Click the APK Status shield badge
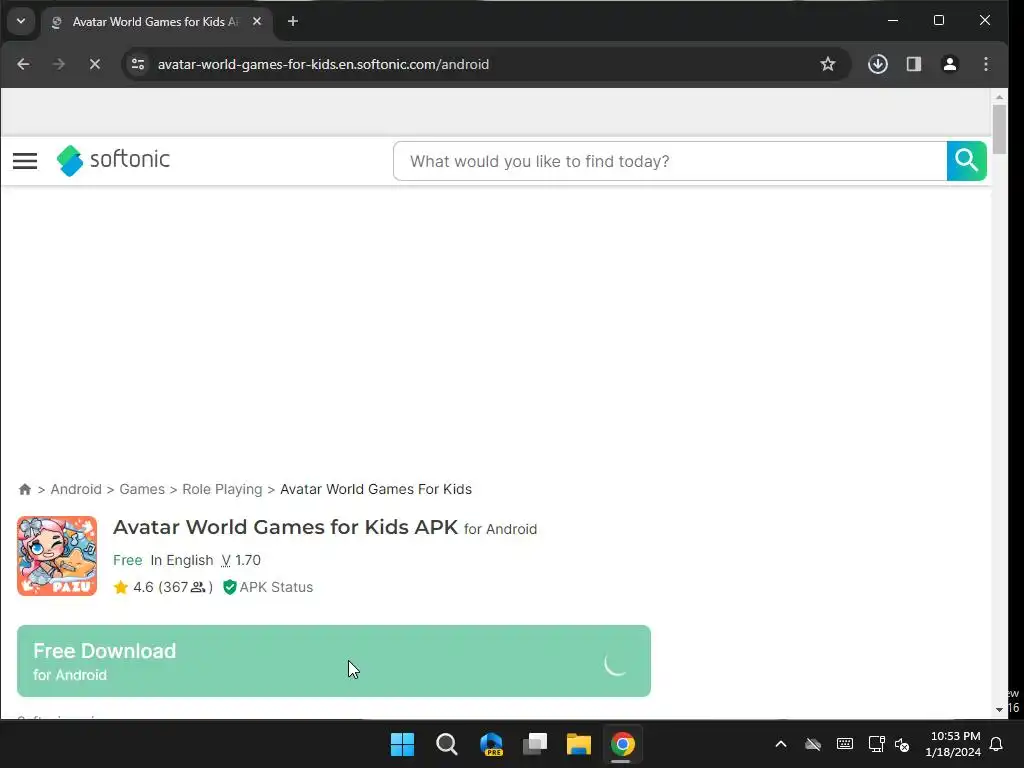The width and height of the screenshot is (1024, 768). tap(268, 587)
